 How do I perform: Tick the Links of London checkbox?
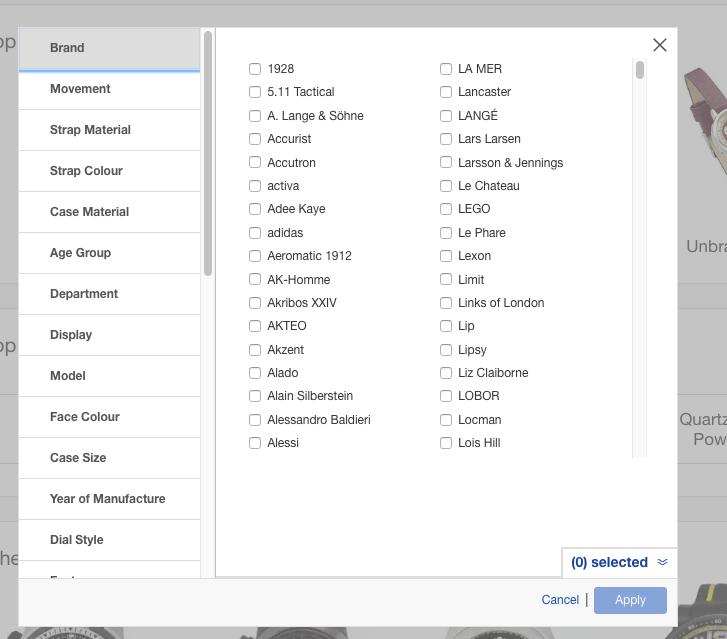446,303
